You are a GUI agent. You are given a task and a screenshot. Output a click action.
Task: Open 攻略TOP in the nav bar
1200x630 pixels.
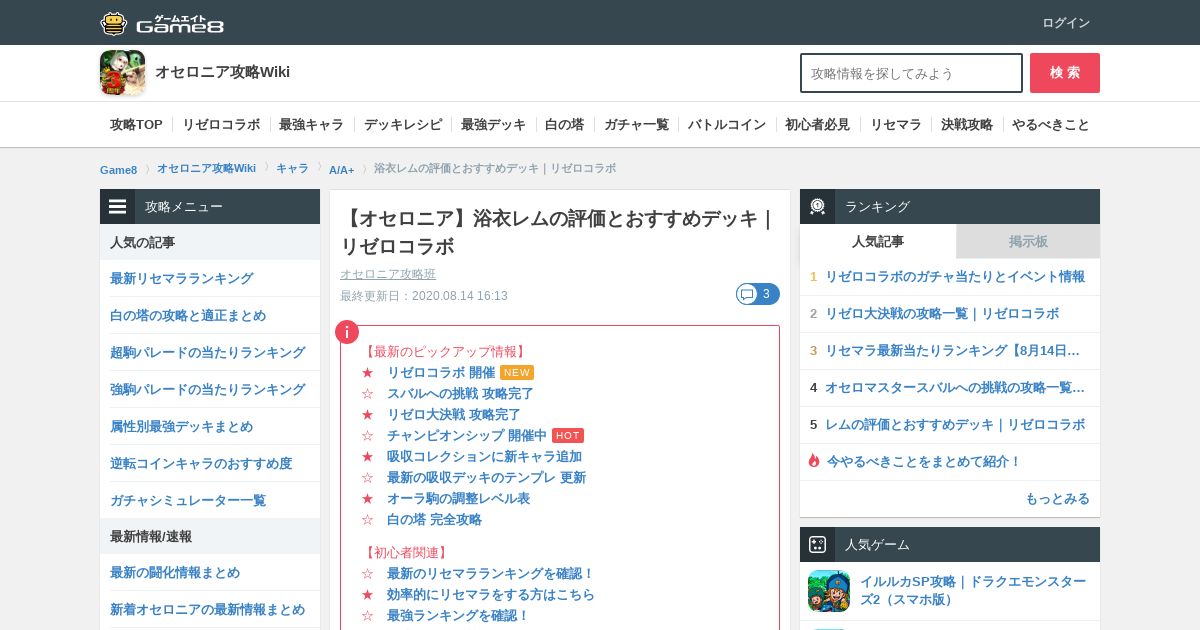click(136, 125)
